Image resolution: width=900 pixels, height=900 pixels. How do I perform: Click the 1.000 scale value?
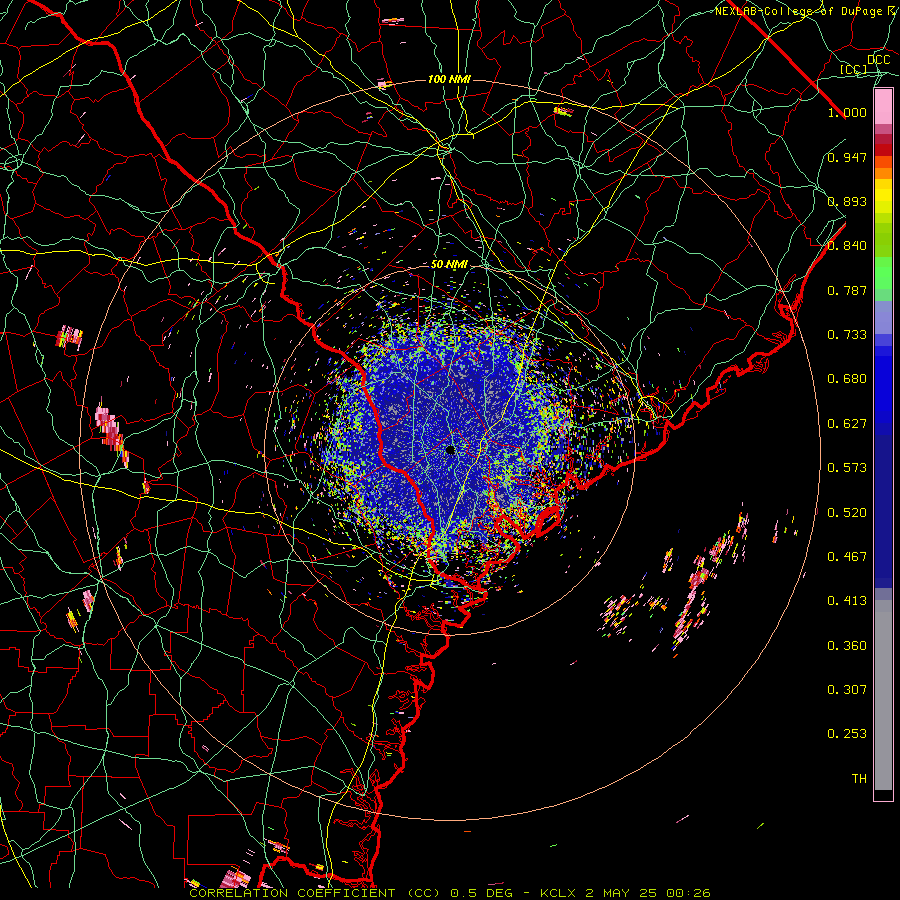coord(847,112)
